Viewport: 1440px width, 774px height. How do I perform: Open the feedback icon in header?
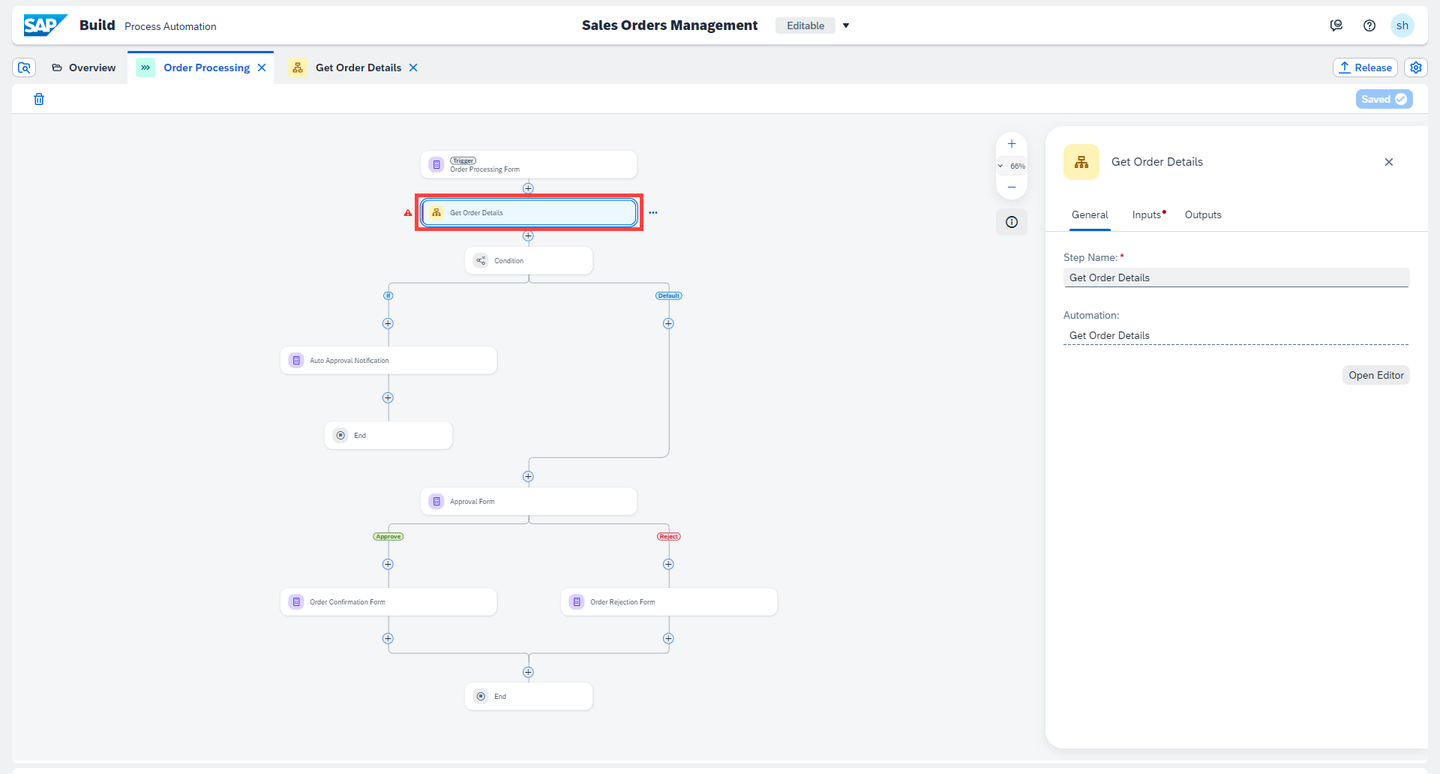click(1336, 25)
